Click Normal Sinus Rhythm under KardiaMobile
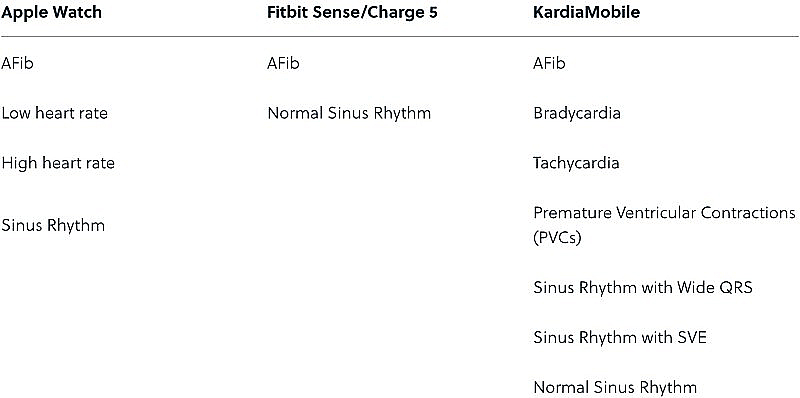Viewport: 800px width, 398px height. pos(615,387)
